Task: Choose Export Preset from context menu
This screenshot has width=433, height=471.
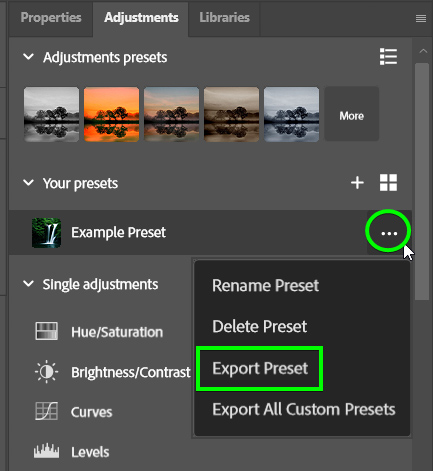Action: pyautogui.click(x=260, y=368)
